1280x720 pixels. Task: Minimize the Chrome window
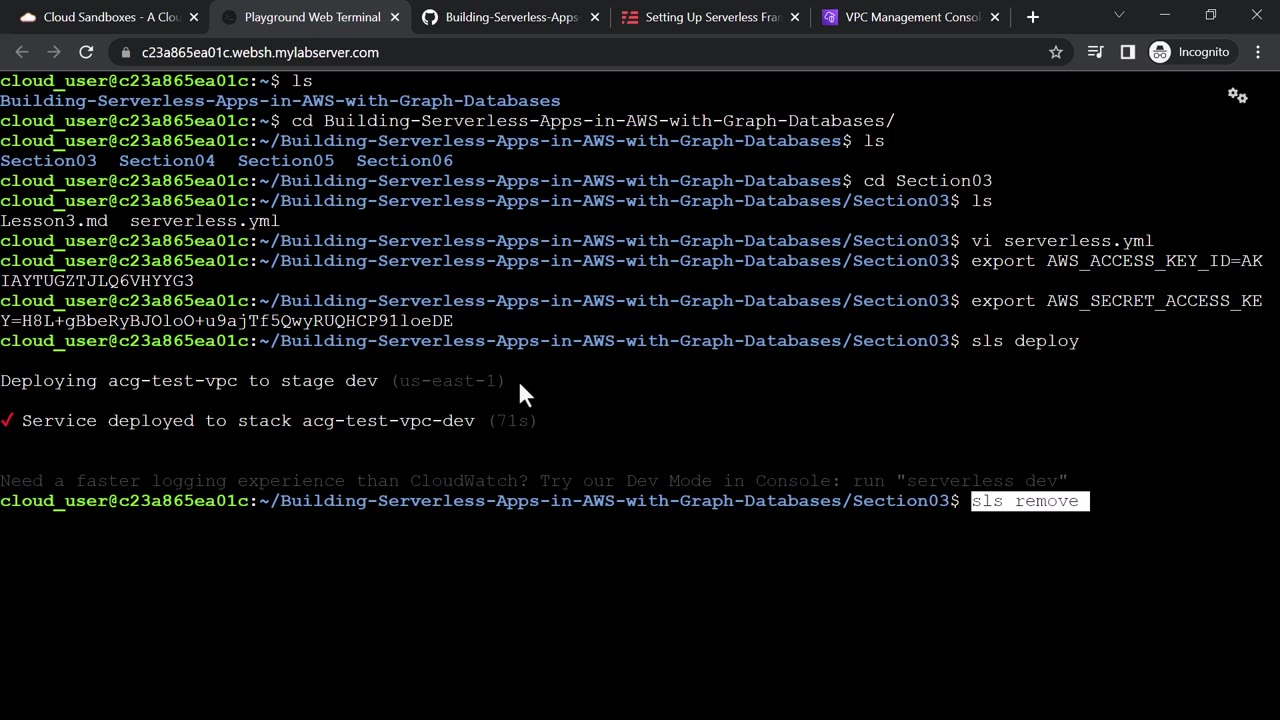1165,15
